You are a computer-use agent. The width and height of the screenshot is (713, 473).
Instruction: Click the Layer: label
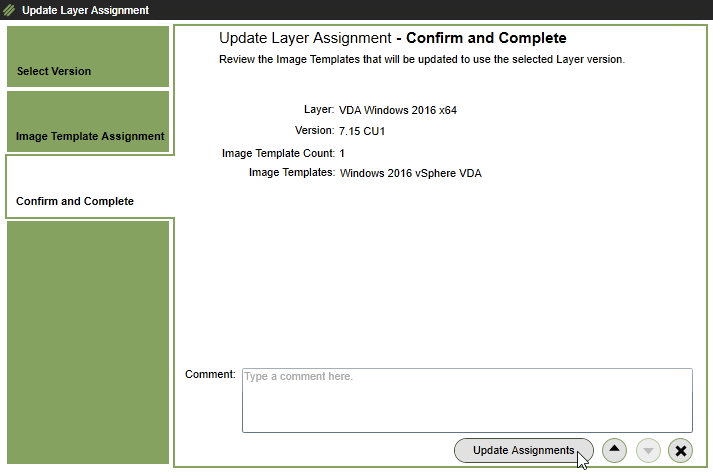tap(319, 110)
